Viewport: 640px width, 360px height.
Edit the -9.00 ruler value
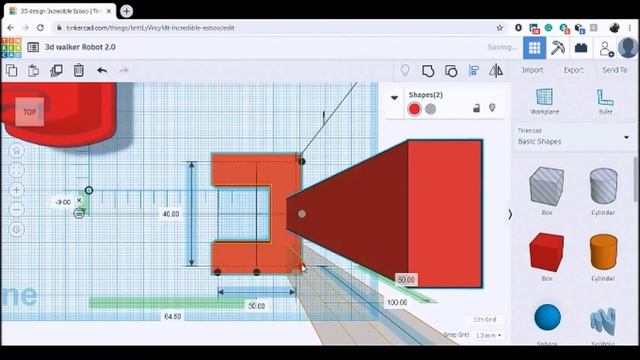[63, 202]
